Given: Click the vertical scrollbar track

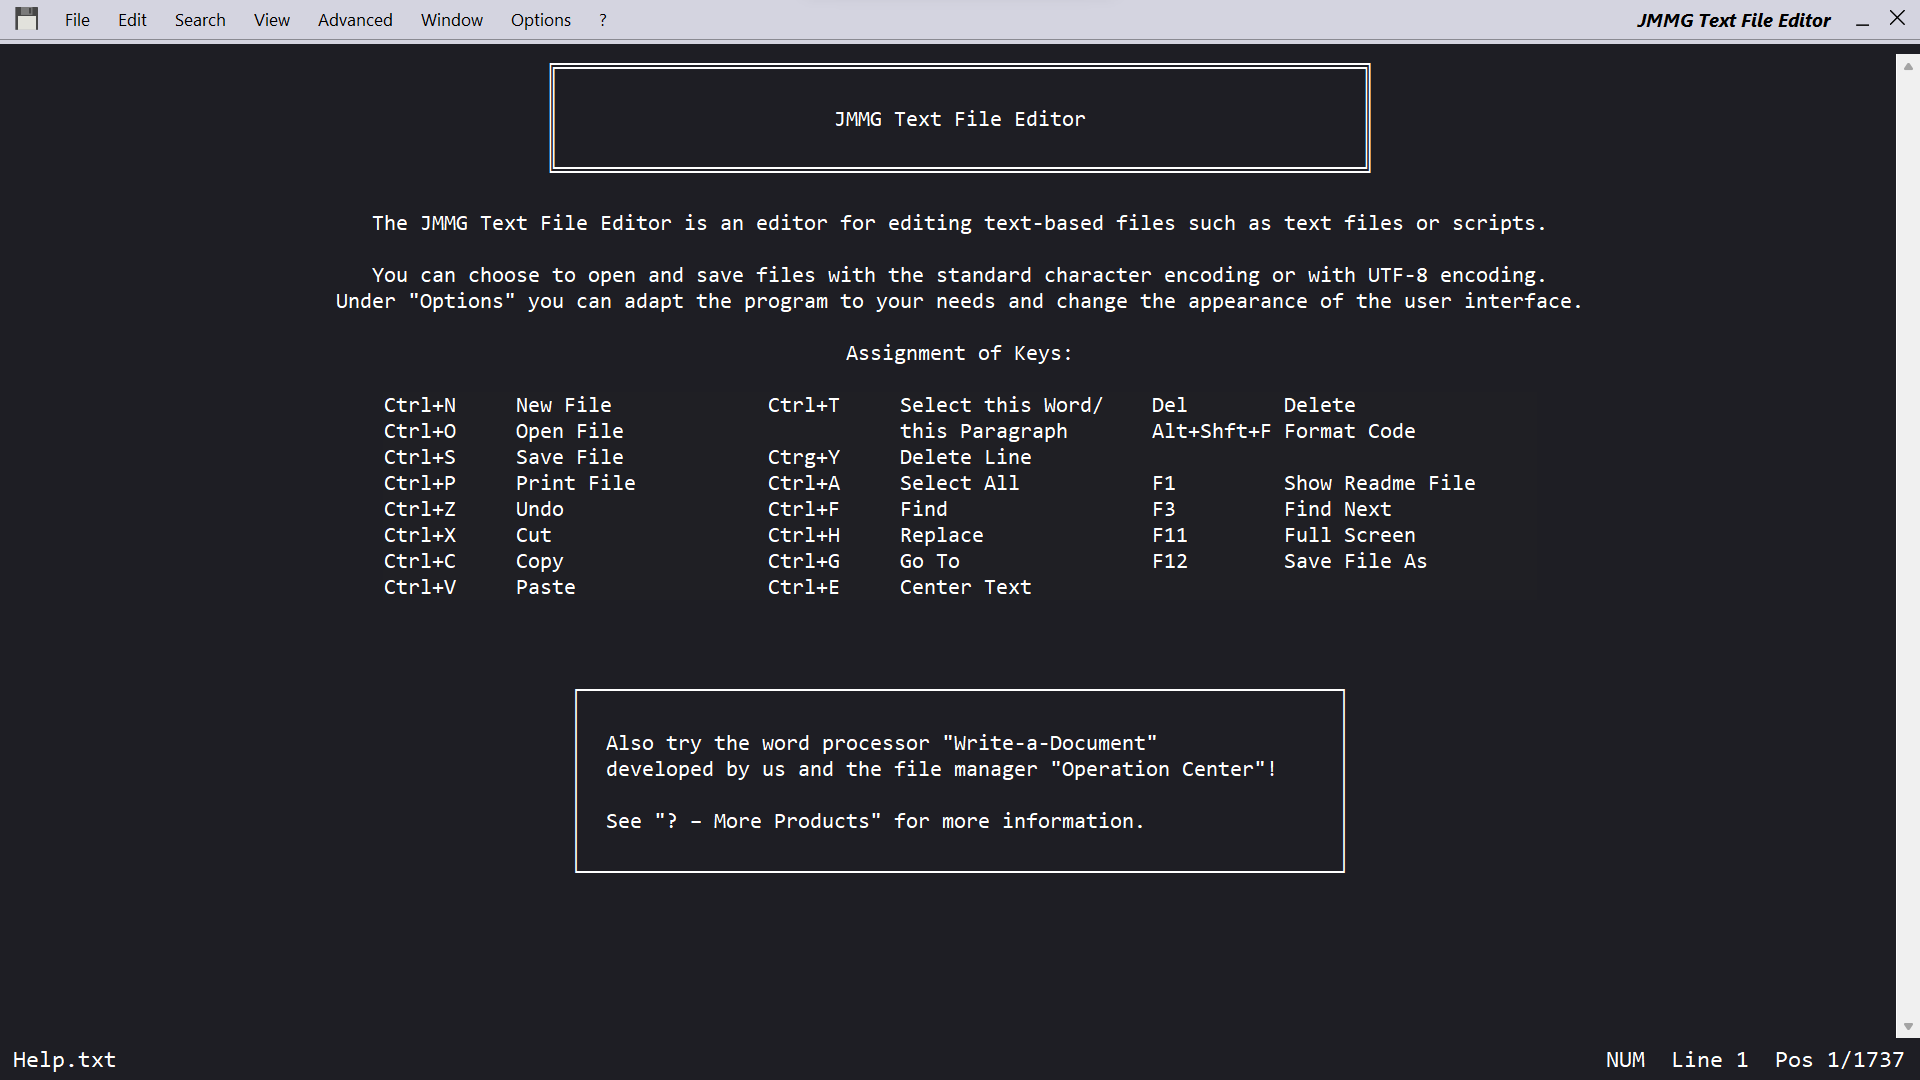Looking at the screenshot, I should click(x=1907, y=540).
